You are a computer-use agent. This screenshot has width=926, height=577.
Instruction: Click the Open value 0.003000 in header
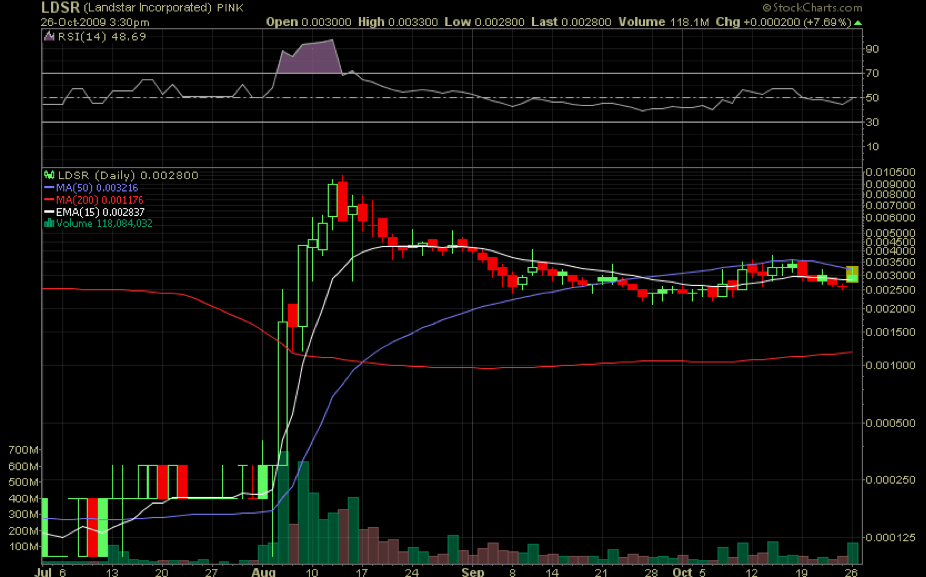coord(325,22)
